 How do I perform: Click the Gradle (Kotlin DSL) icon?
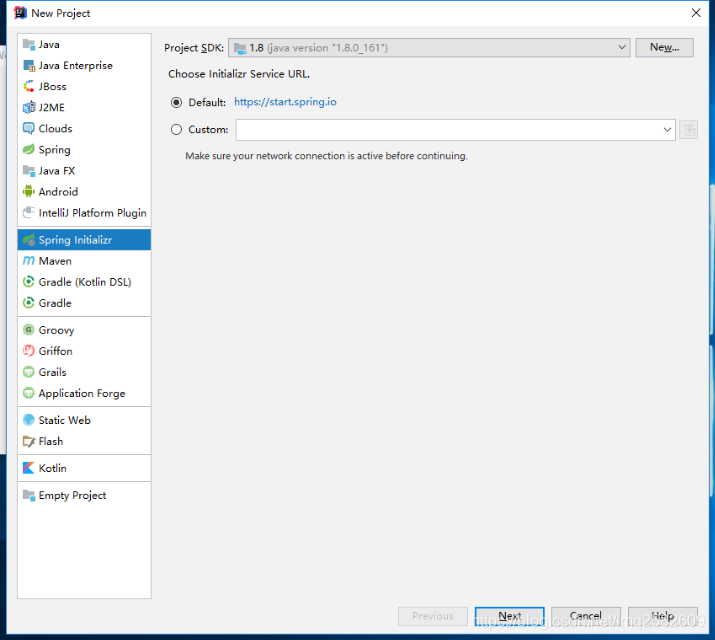click(29, 282)
